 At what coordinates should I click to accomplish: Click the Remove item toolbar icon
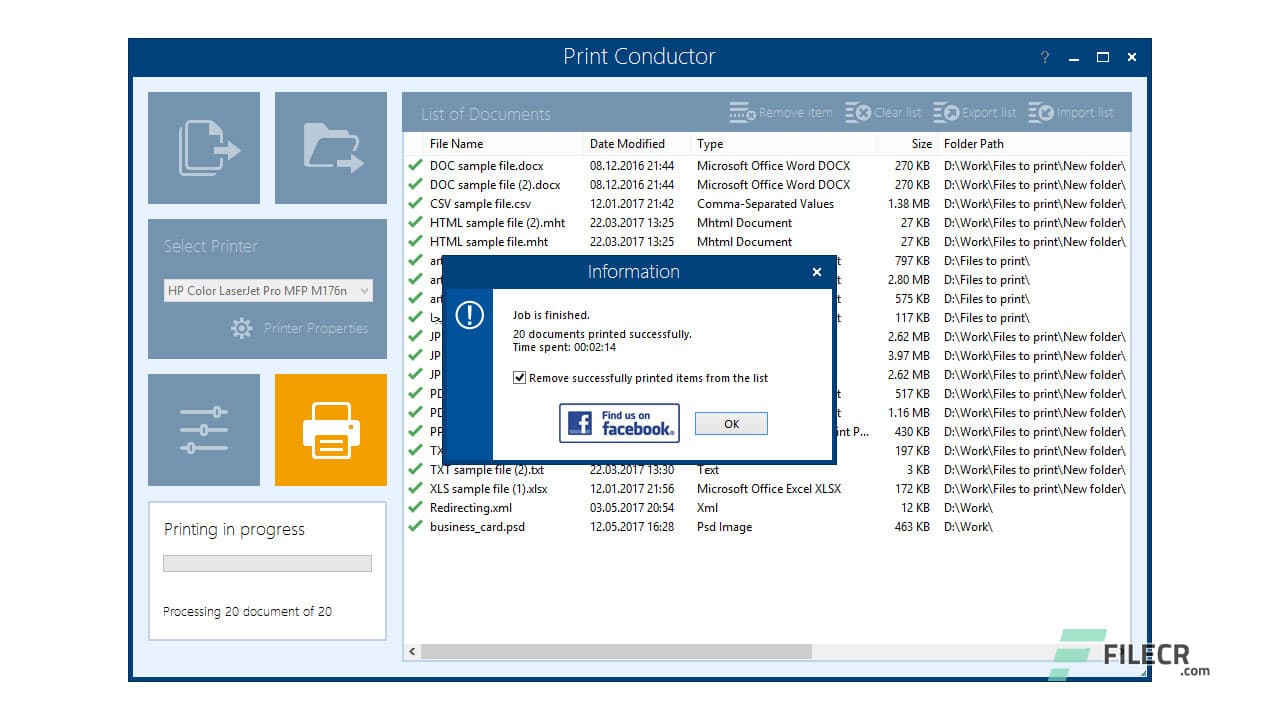click(741, 113)
